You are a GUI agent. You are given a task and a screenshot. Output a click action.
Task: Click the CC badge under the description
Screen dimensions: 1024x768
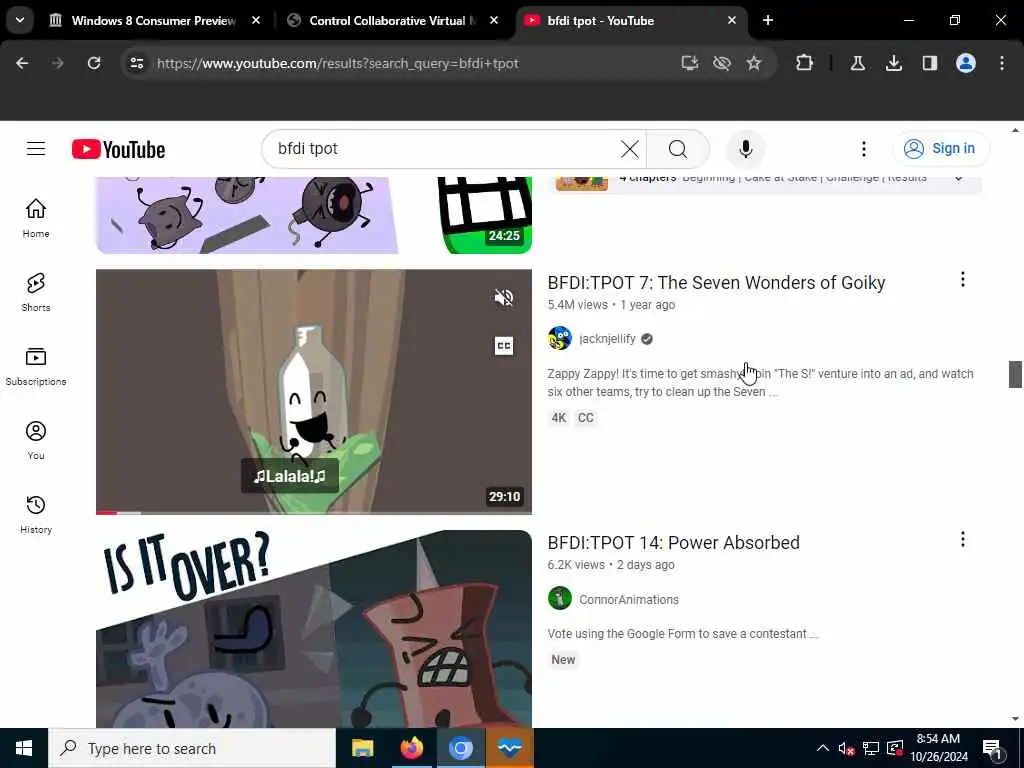585,418
